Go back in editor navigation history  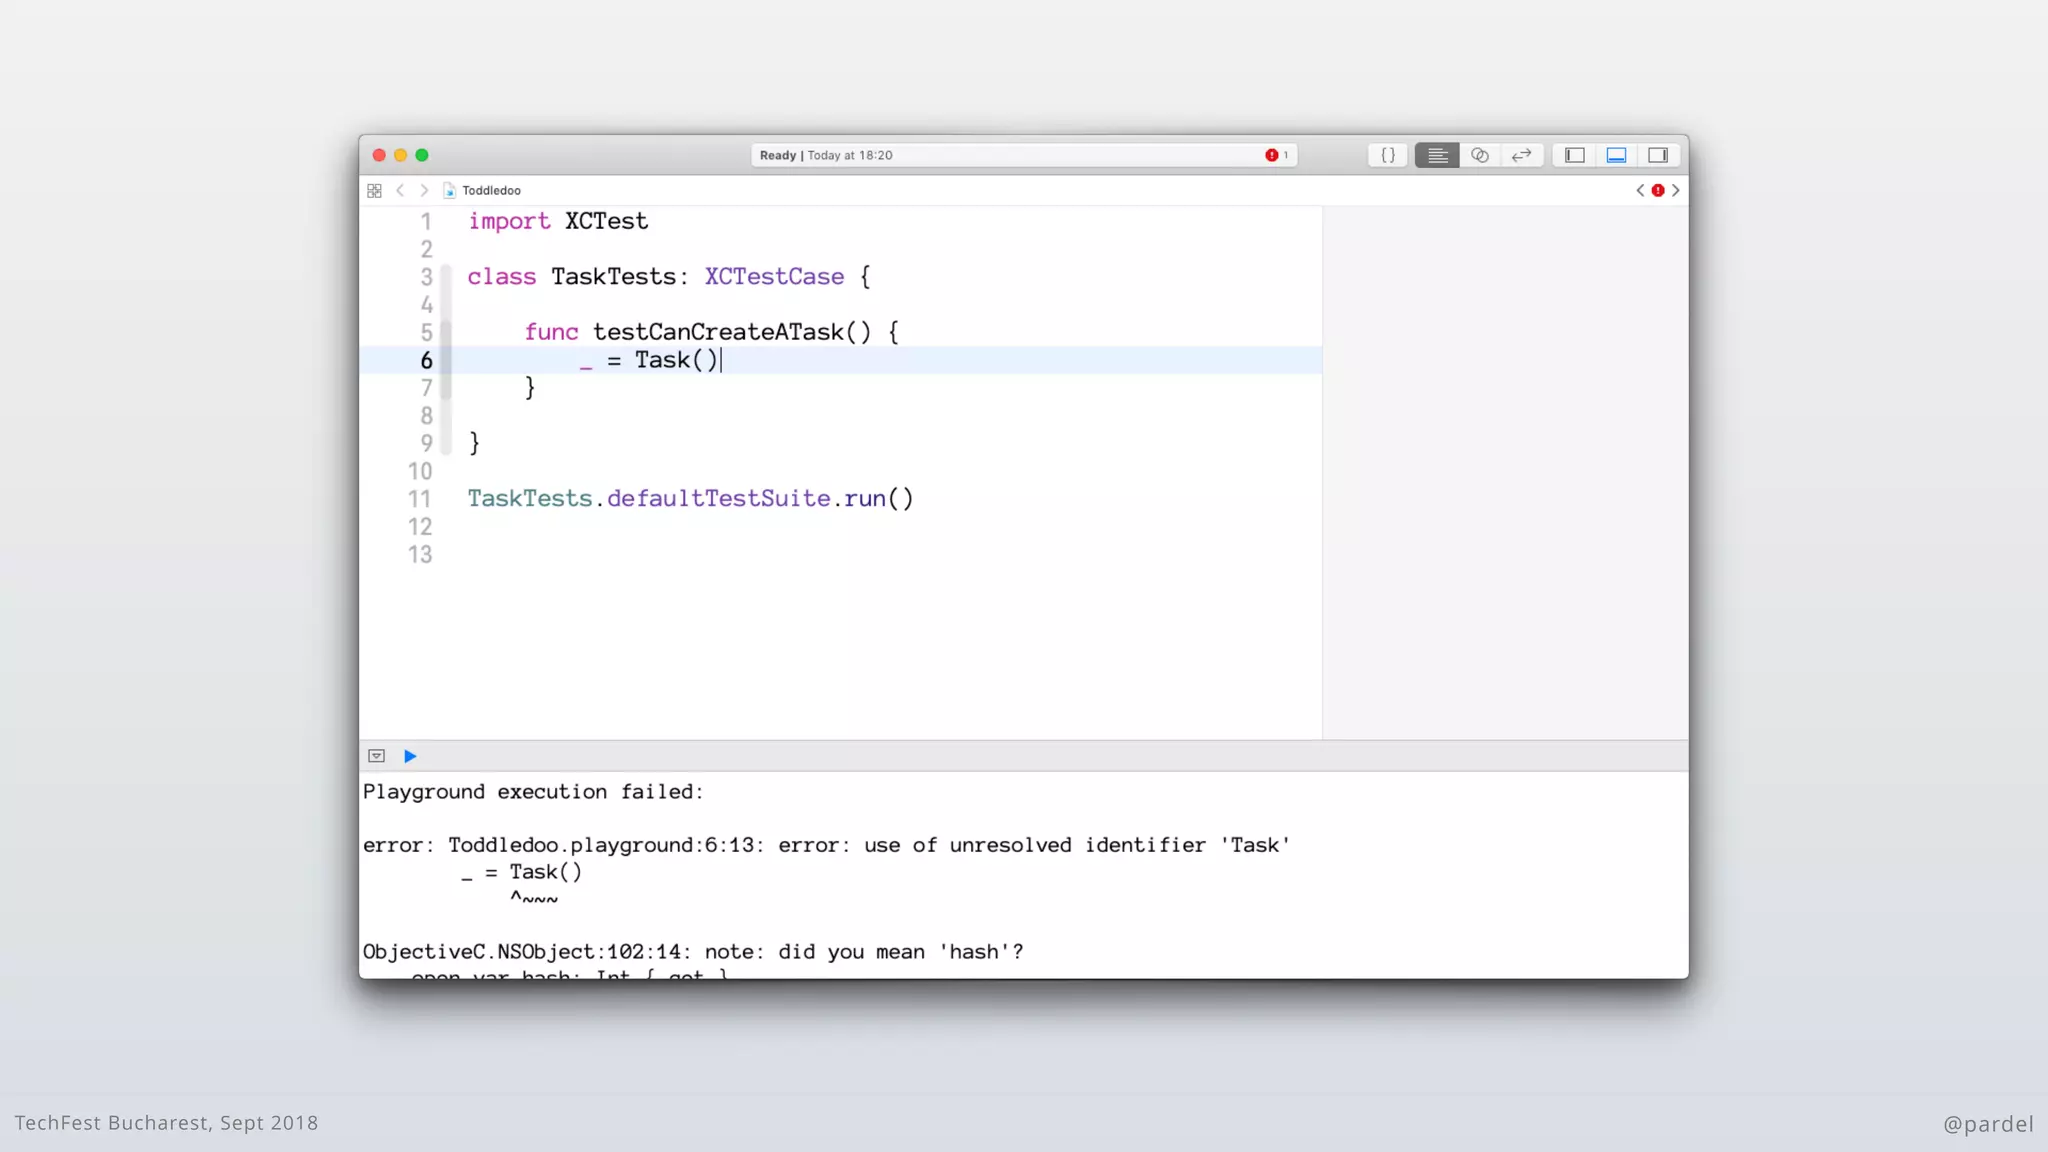click(400, 190)
